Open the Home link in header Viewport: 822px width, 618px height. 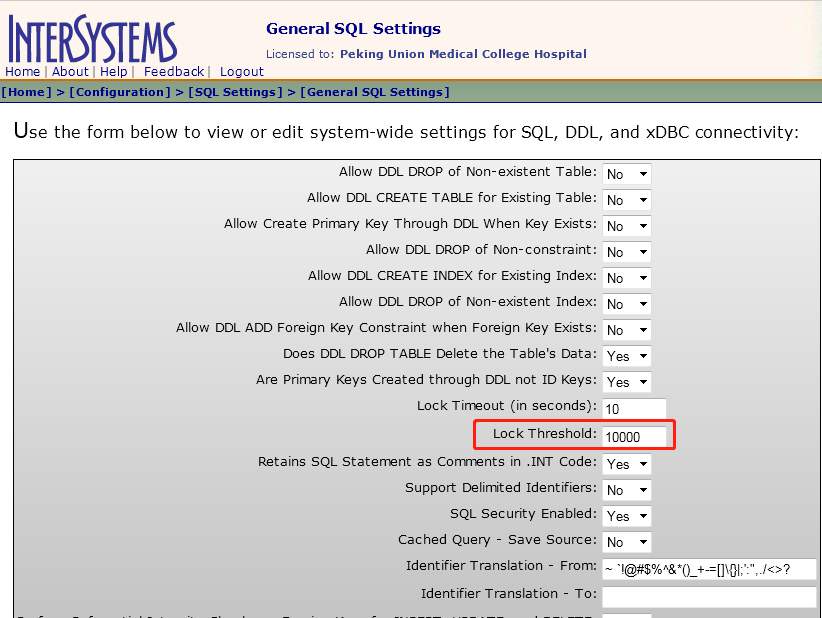point(23,72)
